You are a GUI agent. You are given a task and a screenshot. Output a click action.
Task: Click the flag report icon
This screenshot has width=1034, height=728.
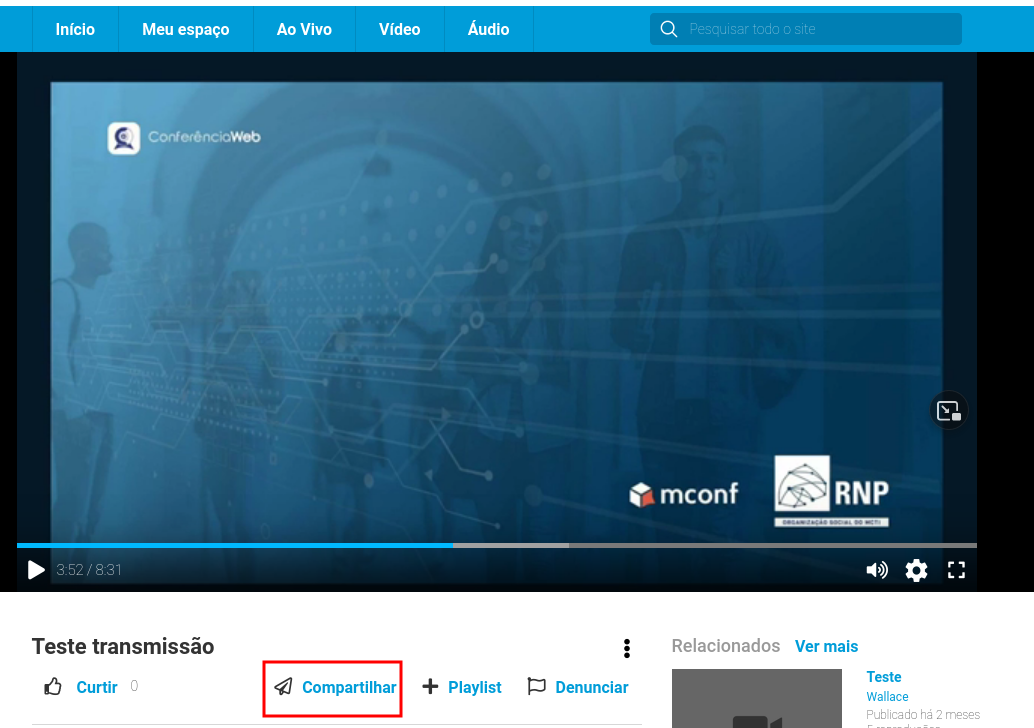click(x=537, y=686)
